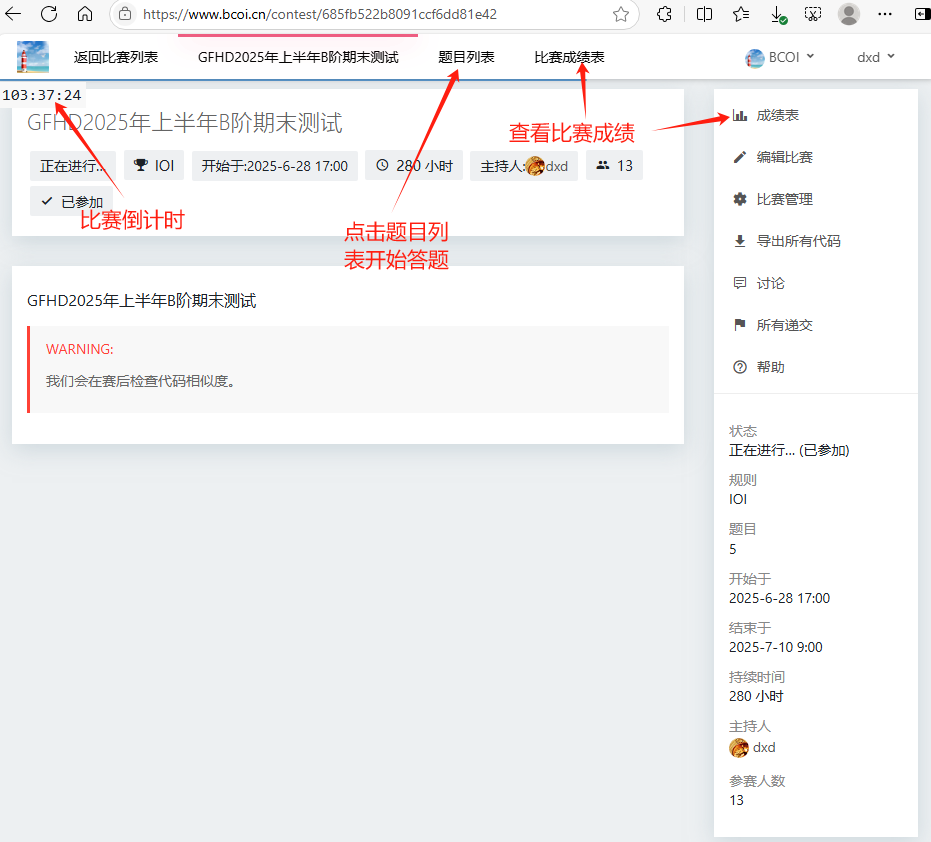Start a screenshot capture from the toolbar

(813, 14)
